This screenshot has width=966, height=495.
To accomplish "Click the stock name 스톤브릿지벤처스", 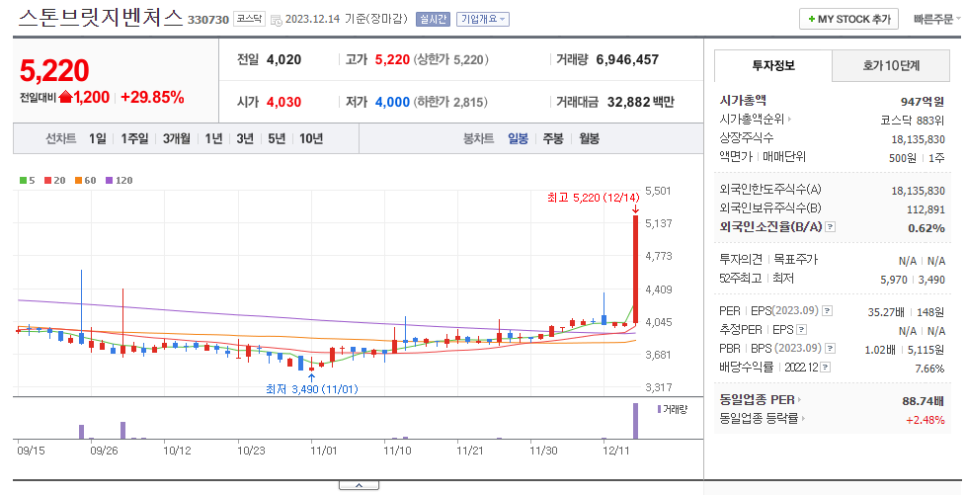I will [x=100, y=18].
